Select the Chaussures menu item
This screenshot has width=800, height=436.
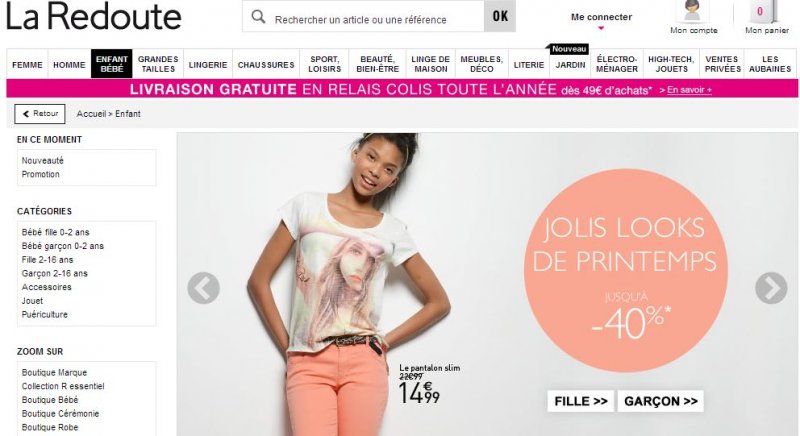tap(266, 65)
